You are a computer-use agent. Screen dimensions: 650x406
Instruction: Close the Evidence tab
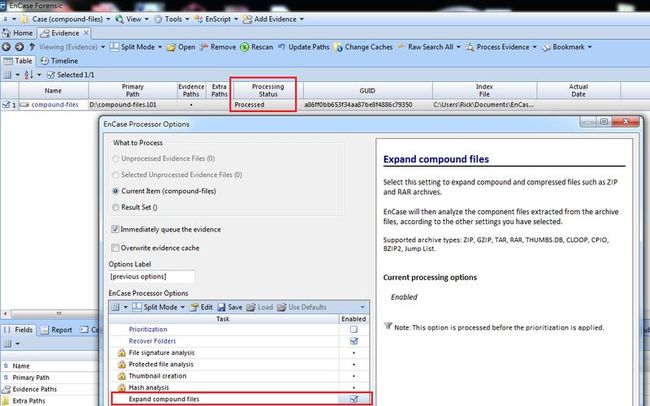point(86,32)
